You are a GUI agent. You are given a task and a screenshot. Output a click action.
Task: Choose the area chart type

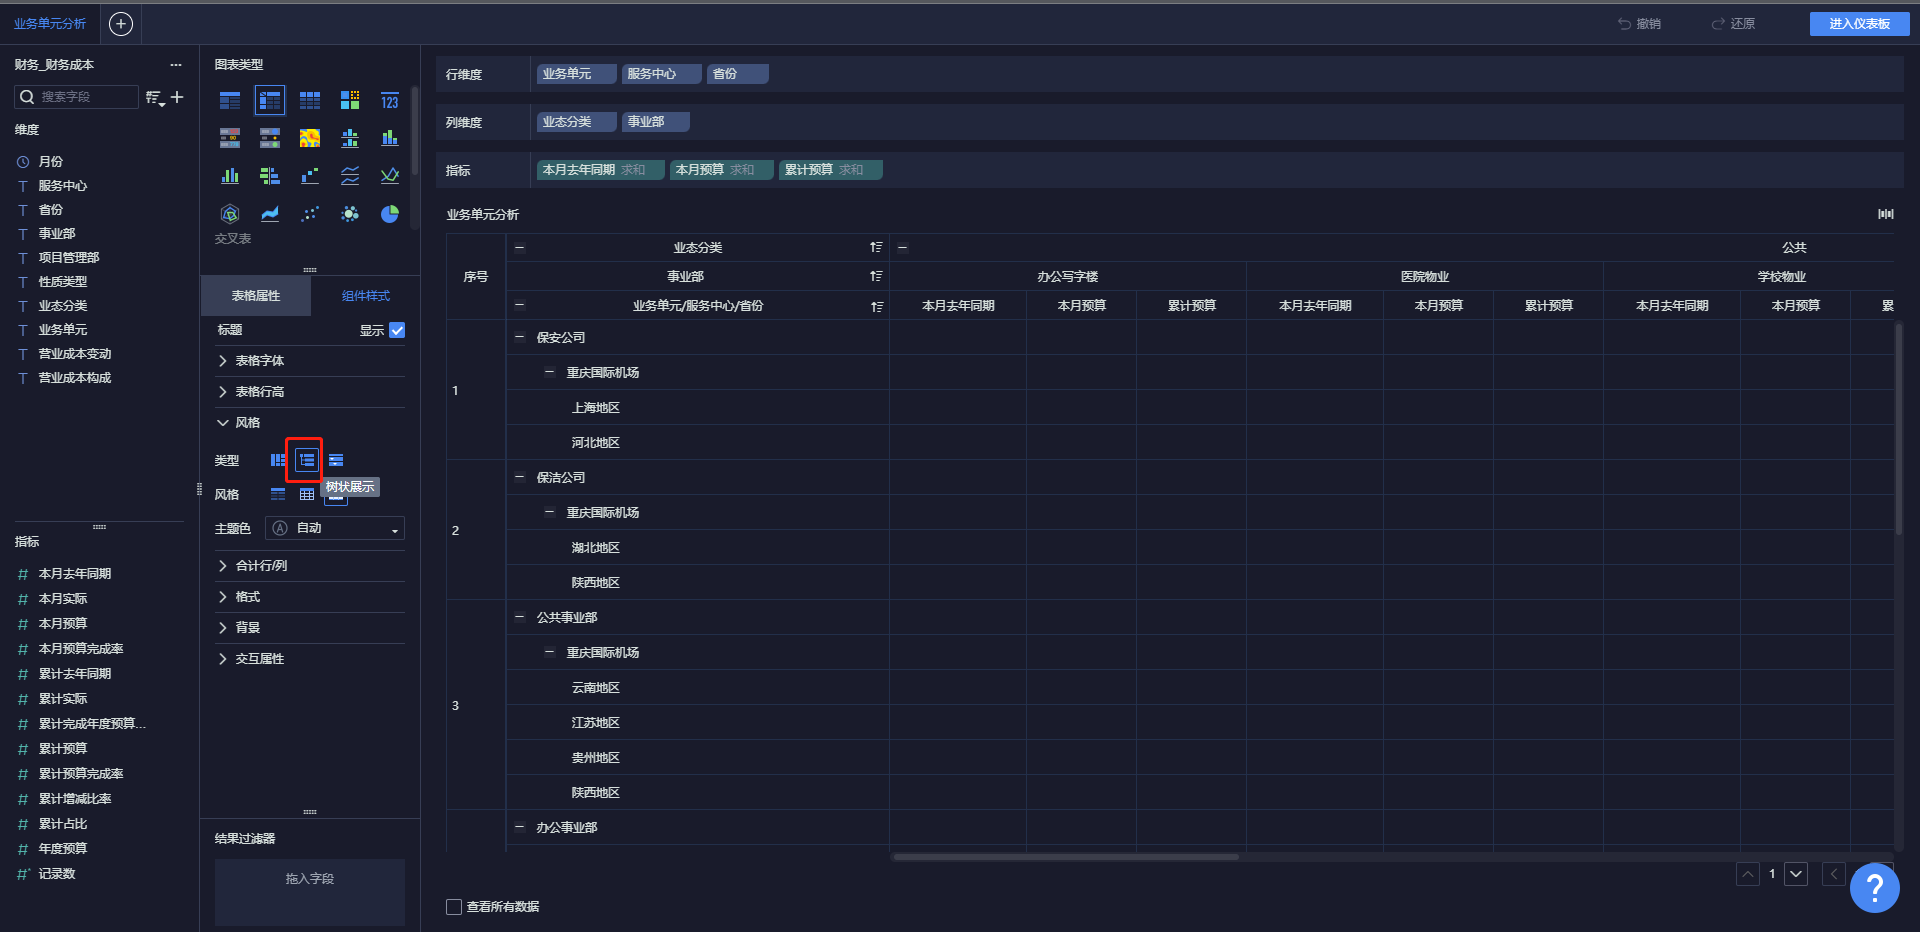(x=270, y=214)
